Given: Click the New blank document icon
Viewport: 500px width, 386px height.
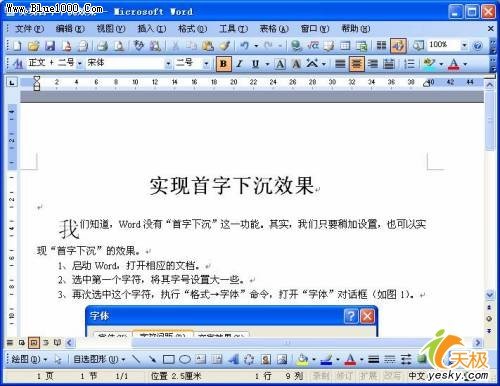Looking at the screenshot, I should tap(17, 46).
